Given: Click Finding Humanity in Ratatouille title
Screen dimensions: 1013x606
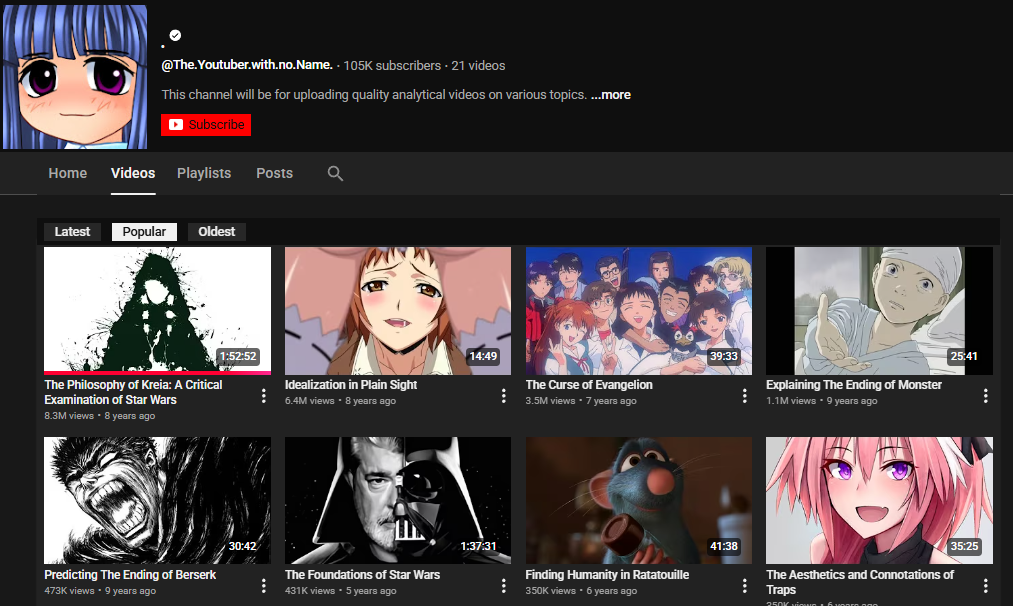Looking at the screenshot, I should point(607,574).
